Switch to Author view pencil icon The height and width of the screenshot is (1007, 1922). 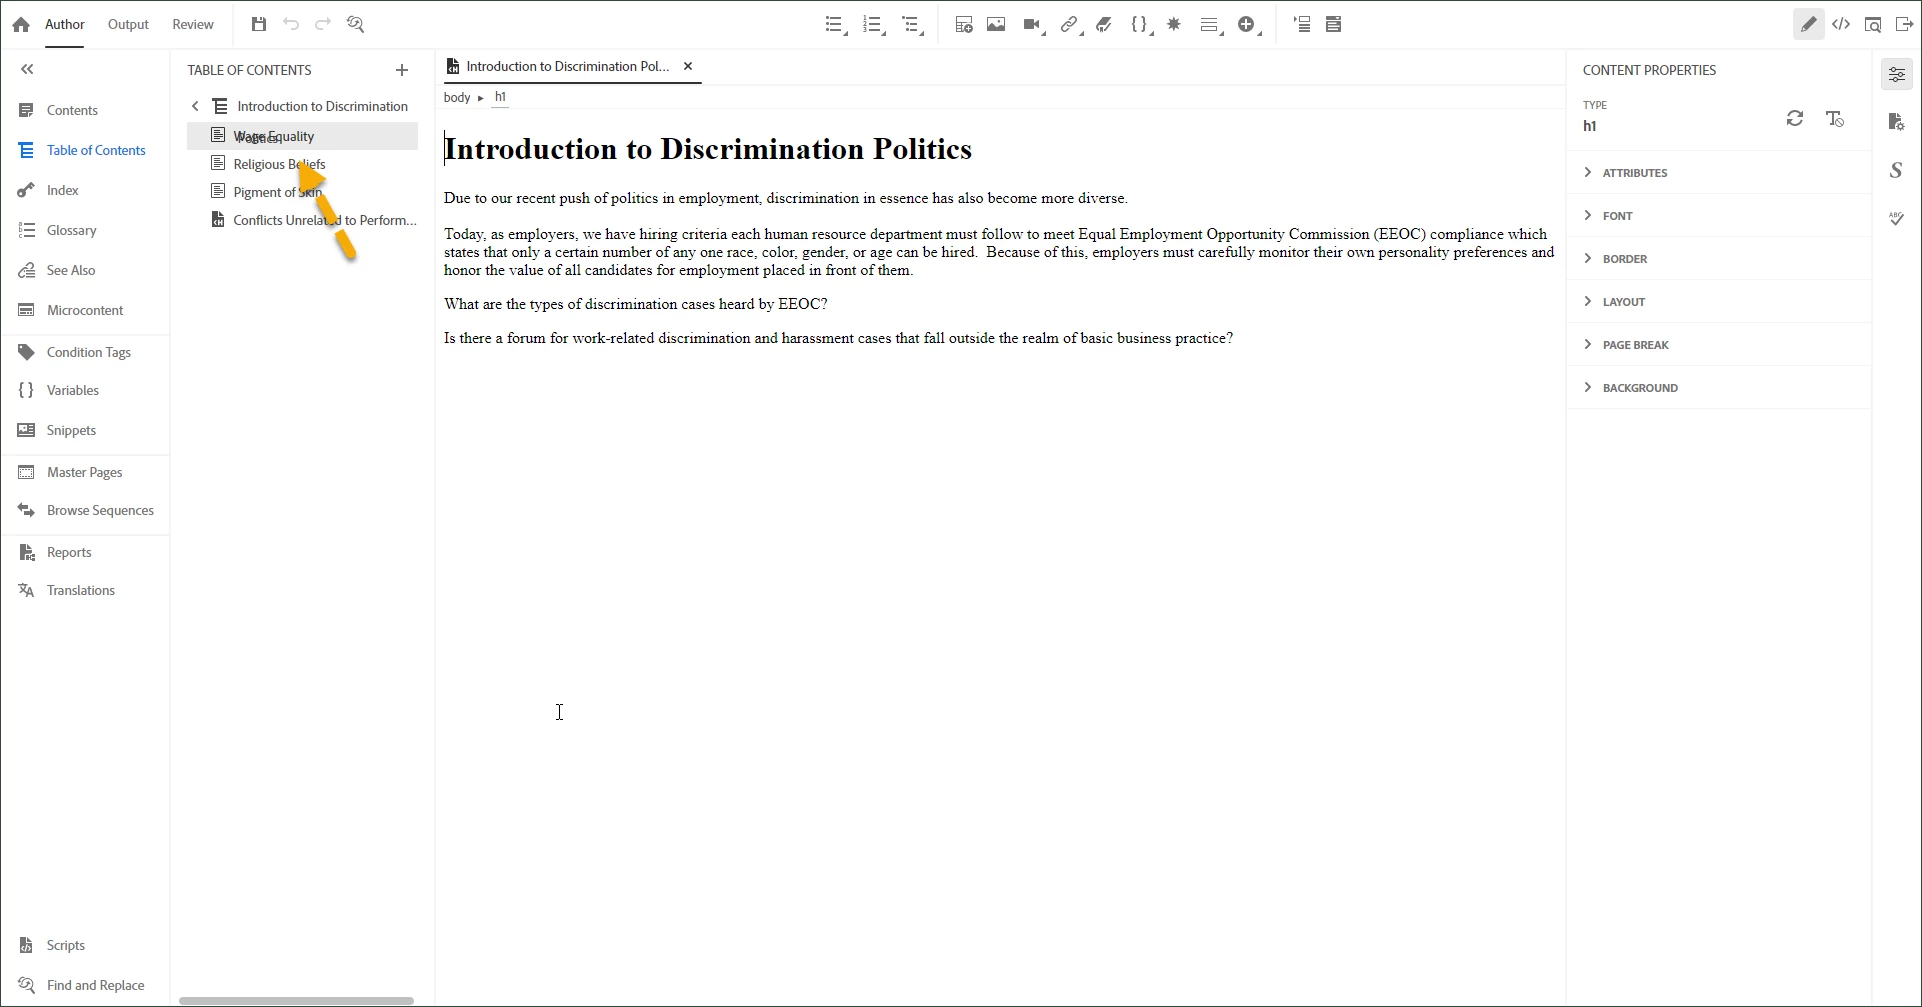(1808, 25)
